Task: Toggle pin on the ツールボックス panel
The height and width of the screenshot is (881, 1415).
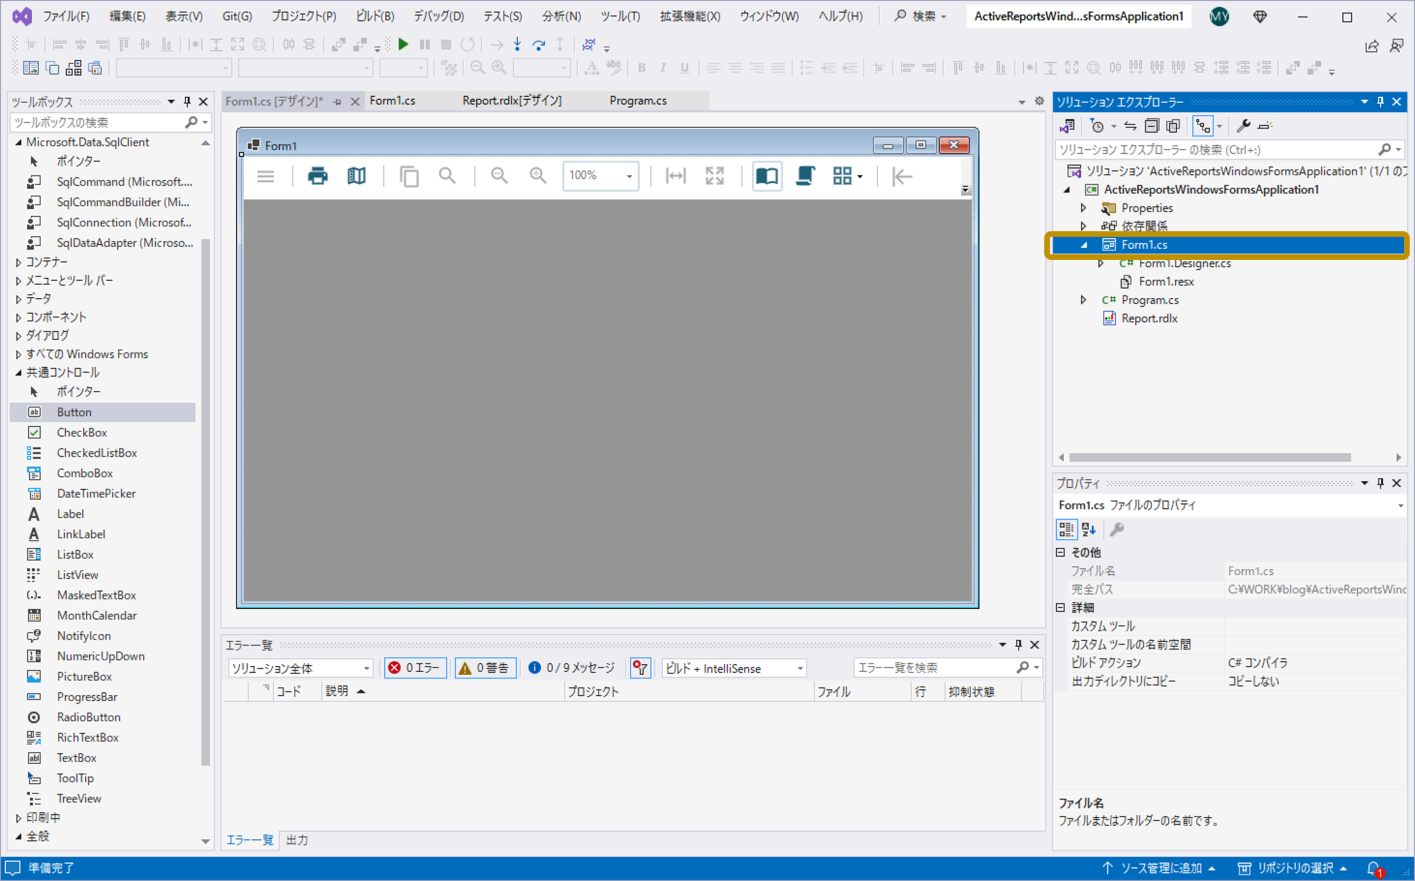Action: pyautogui.click(x=187, y=102)
